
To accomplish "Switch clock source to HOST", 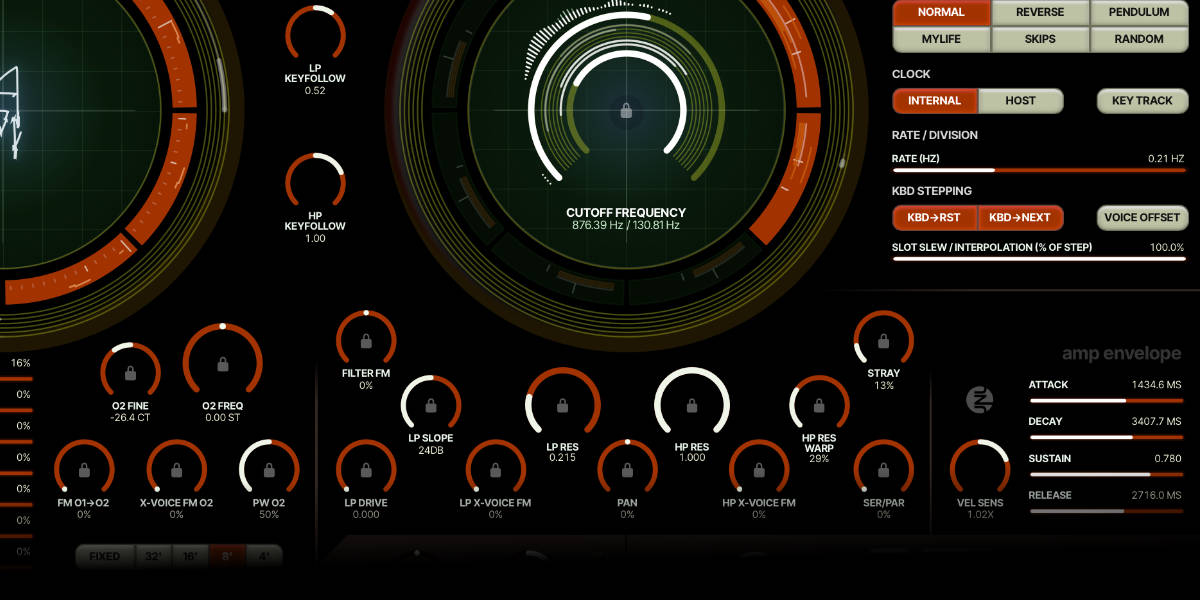I will pyautogui.click(x=1021, y=101).
